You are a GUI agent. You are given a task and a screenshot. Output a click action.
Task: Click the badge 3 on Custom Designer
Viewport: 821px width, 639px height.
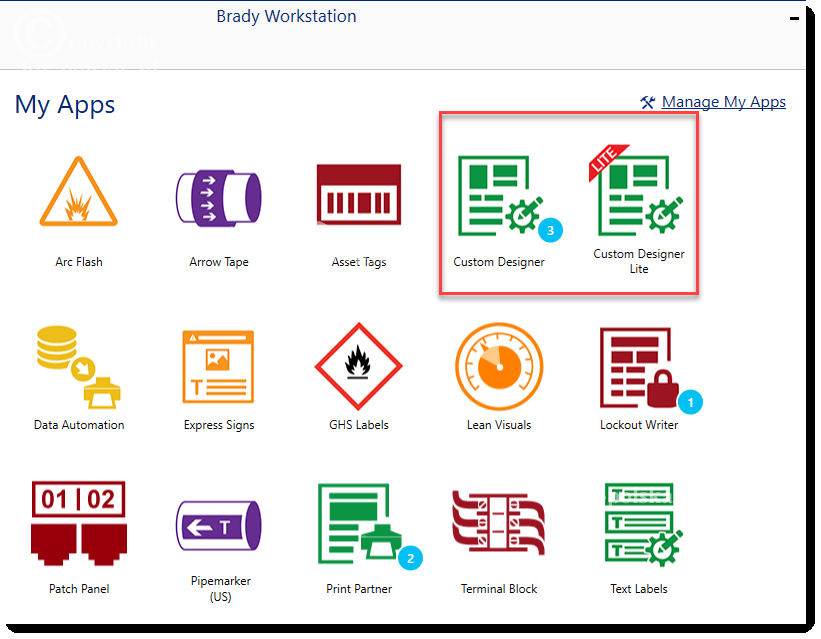click(550, 230)
